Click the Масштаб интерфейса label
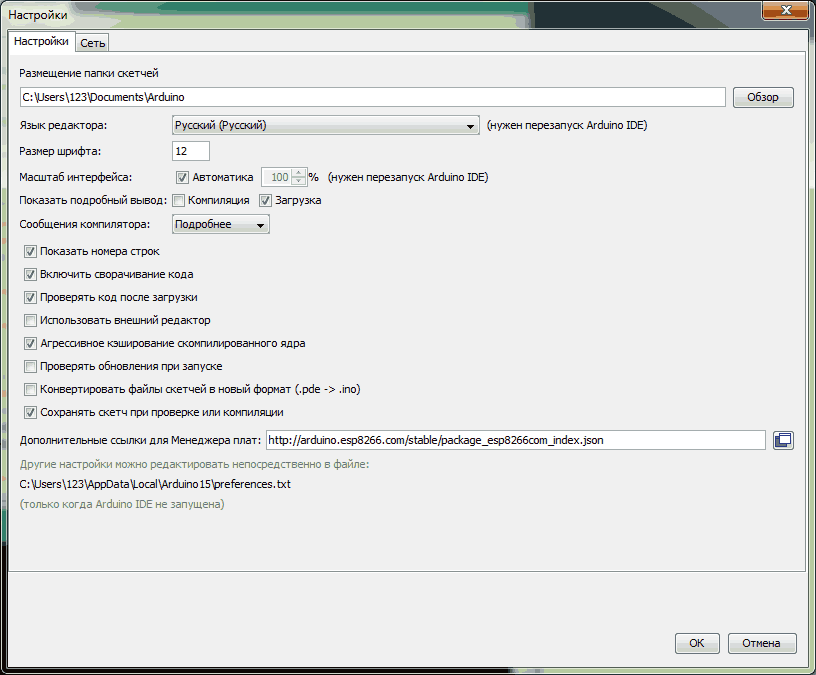The image size is (816, 675). (x=76, y=177)
